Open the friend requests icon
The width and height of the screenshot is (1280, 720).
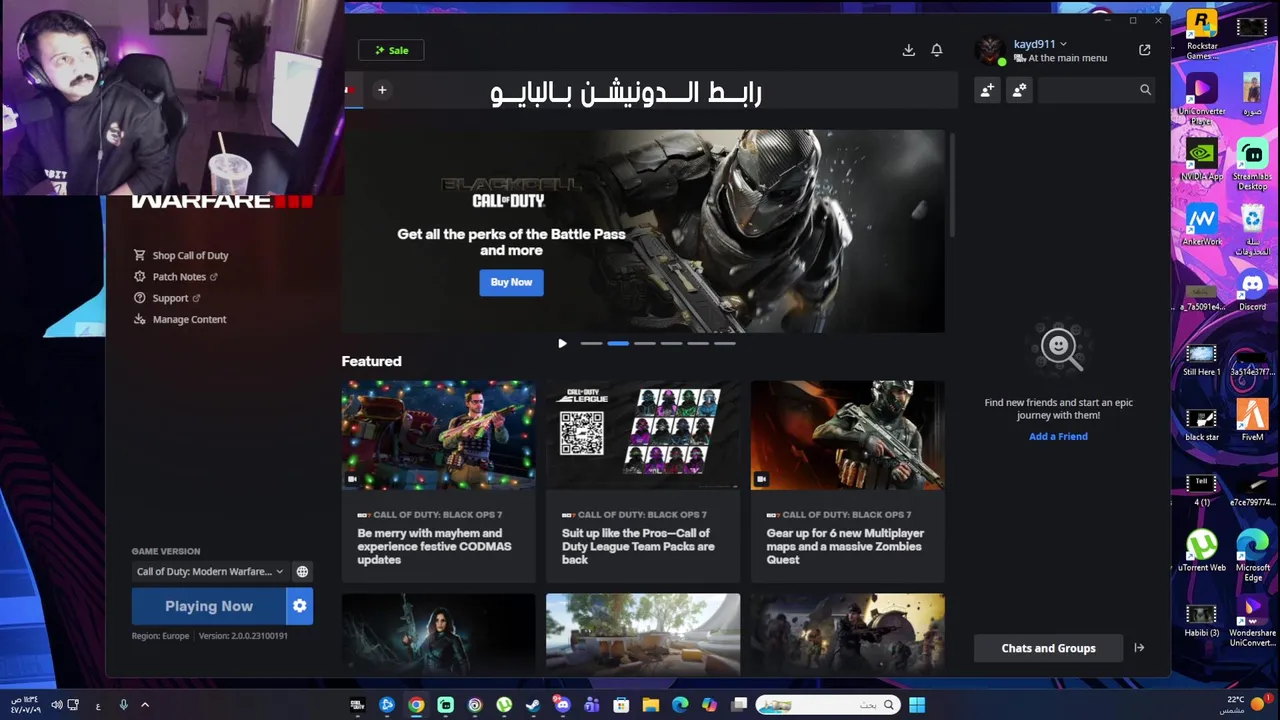click(1019, 90)
